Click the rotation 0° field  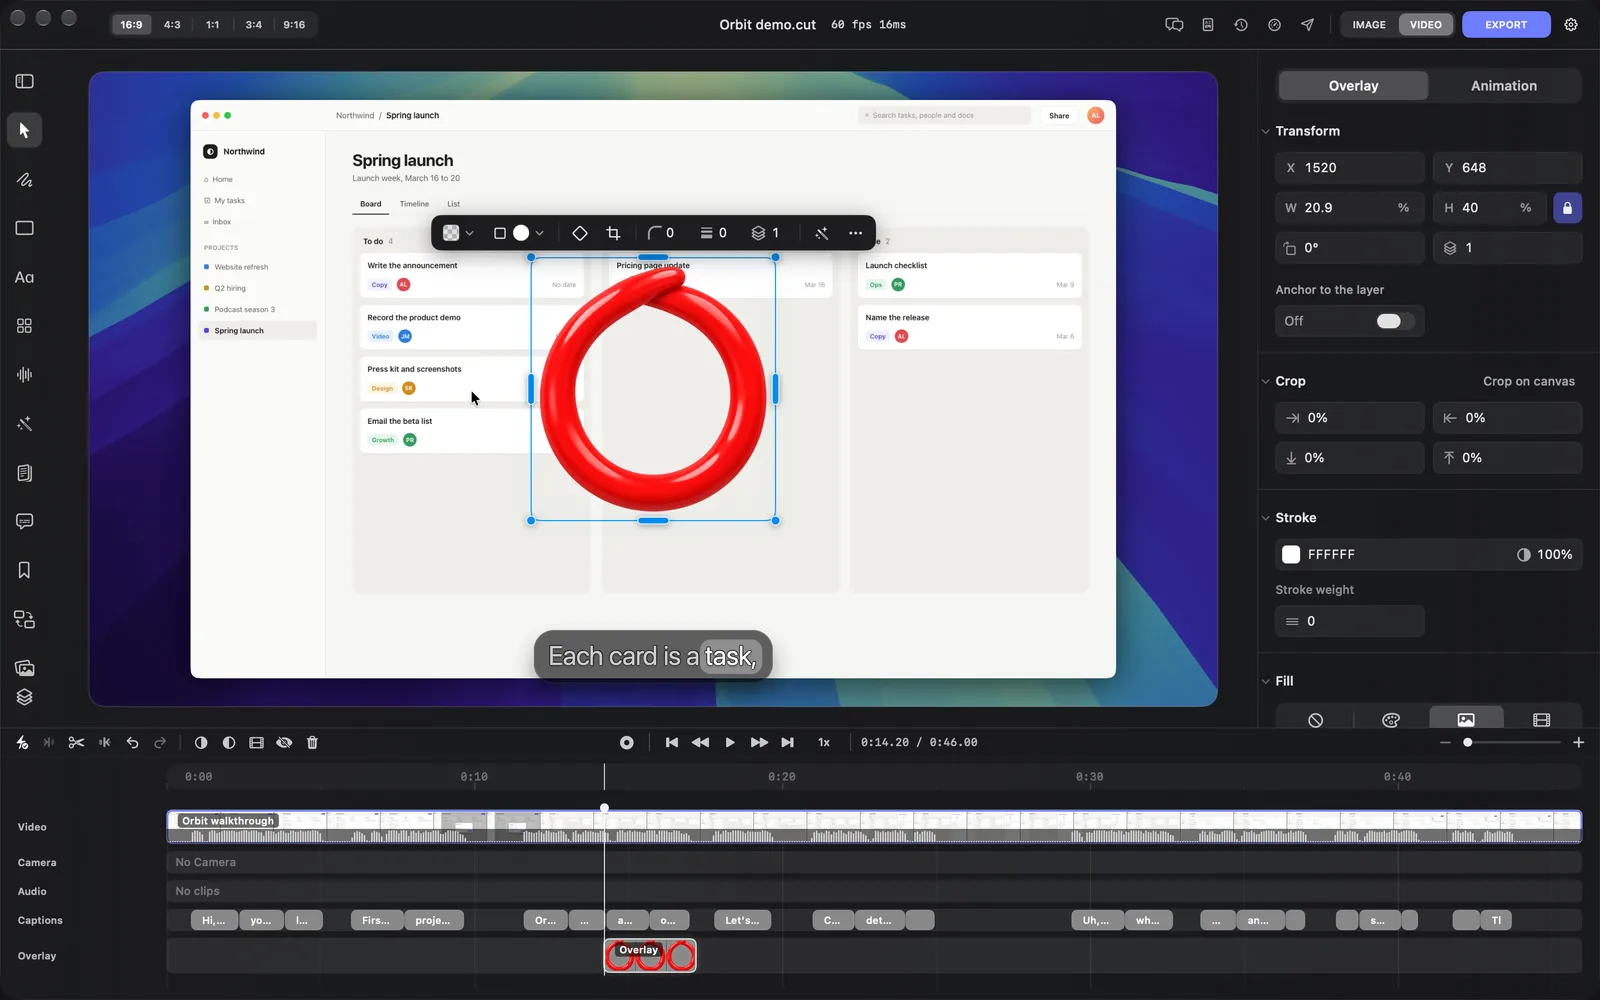(x=1349, y=248)
